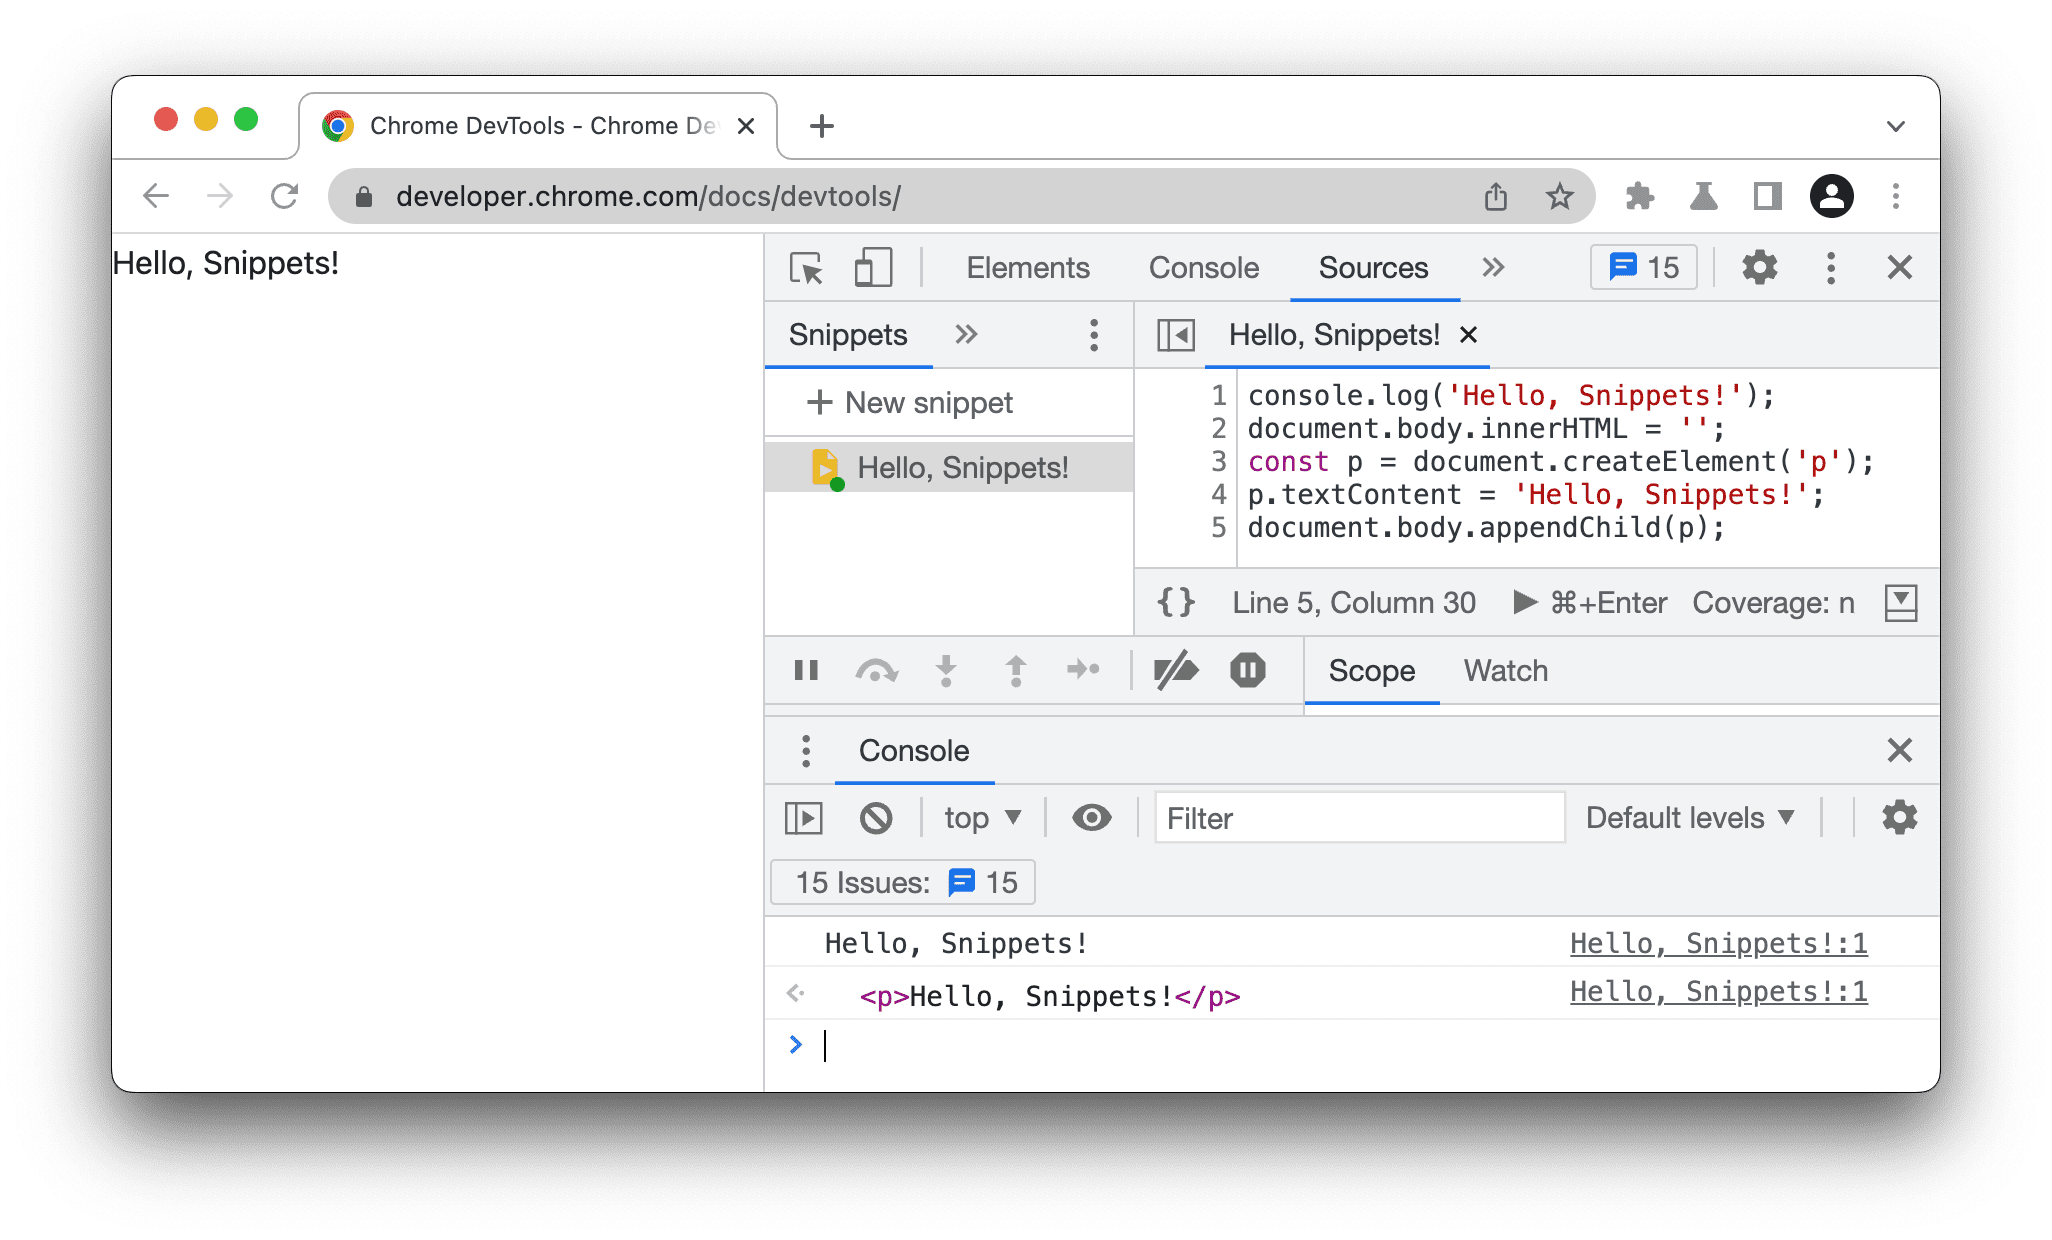Click the Default levels dropdown

(x=1691, y=818)
